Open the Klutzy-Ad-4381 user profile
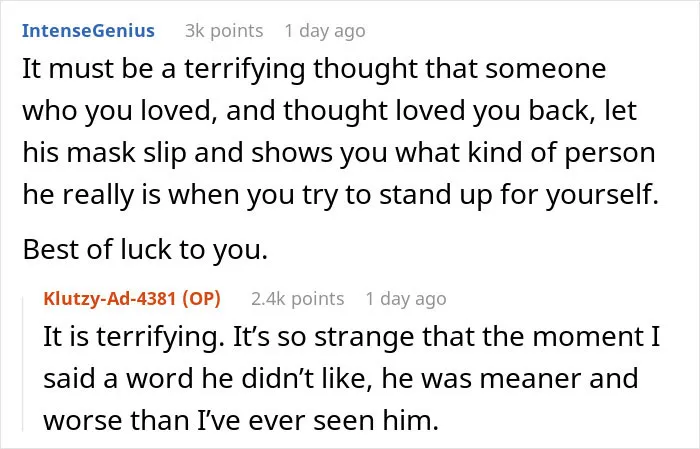 coord(110,299)
